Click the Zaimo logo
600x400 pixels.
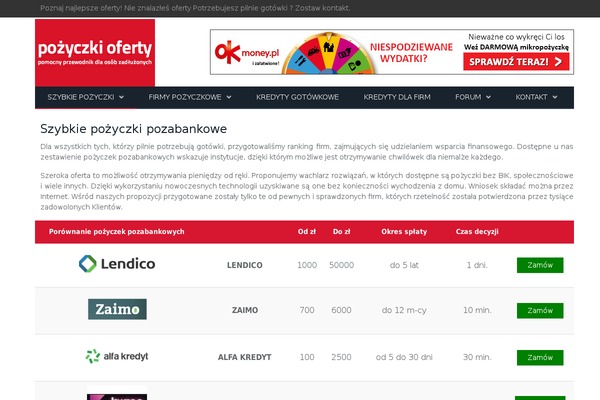(x=117, y=309)
